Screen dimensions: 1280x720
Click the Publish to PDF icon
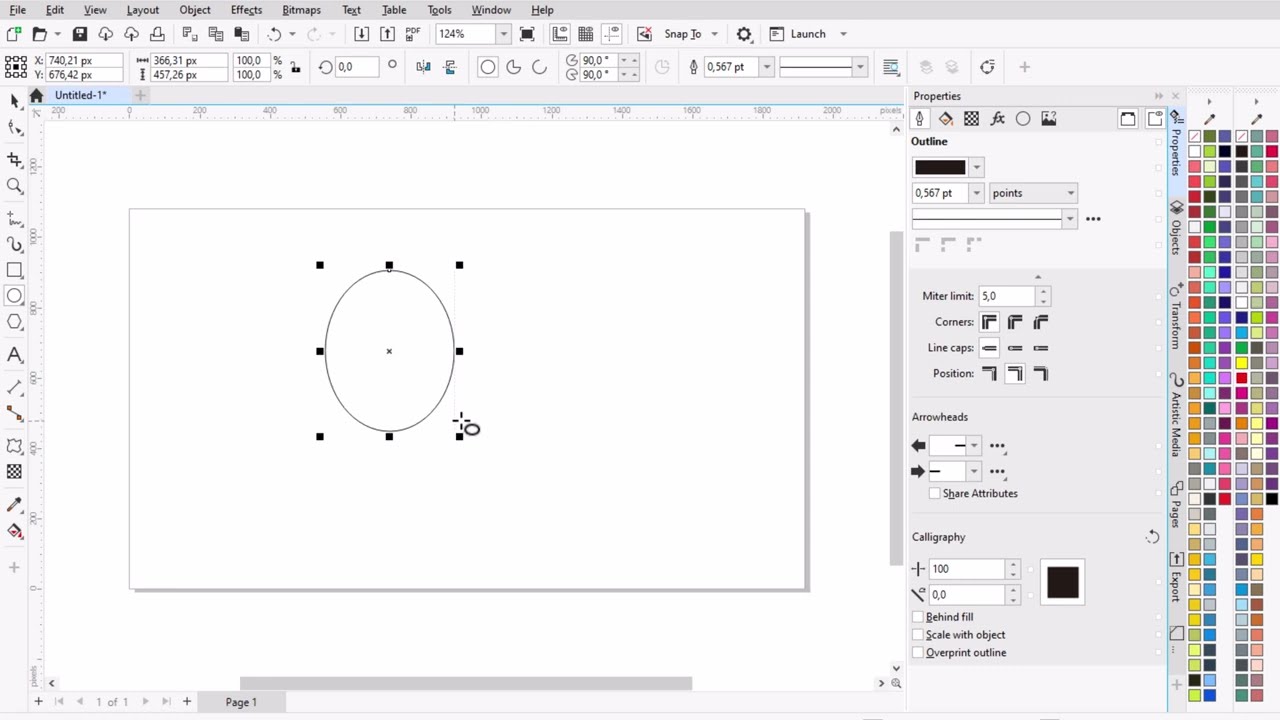coord(412,34)
